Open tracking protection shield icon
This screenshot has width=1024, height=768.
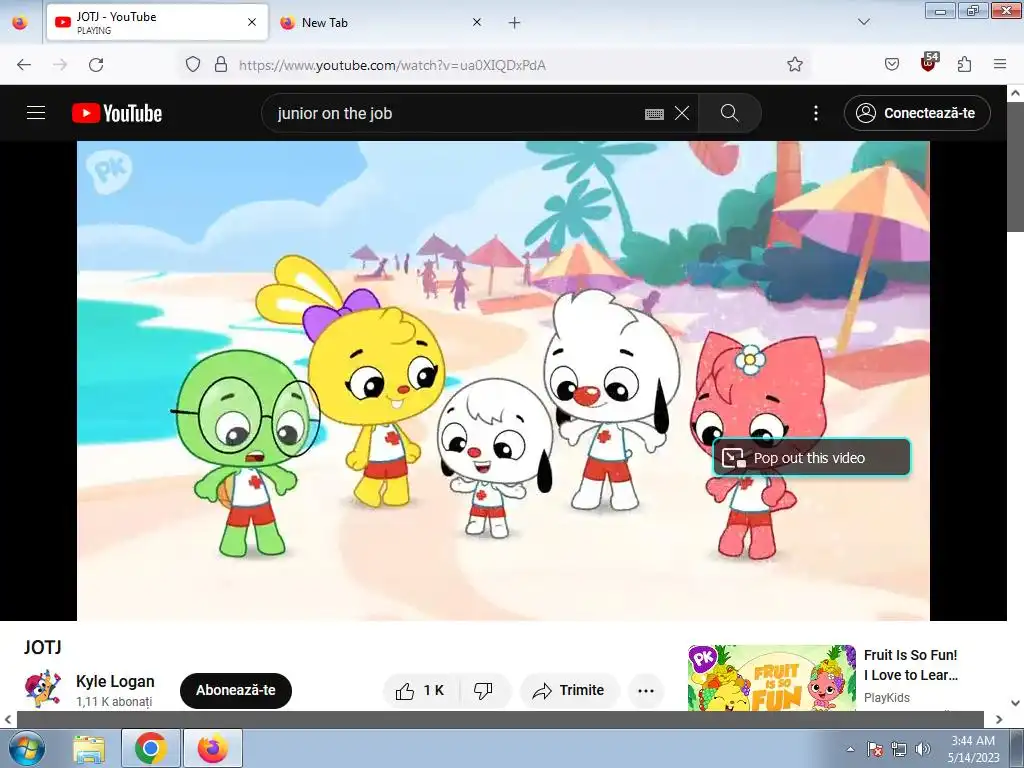[x=193, y=64]
